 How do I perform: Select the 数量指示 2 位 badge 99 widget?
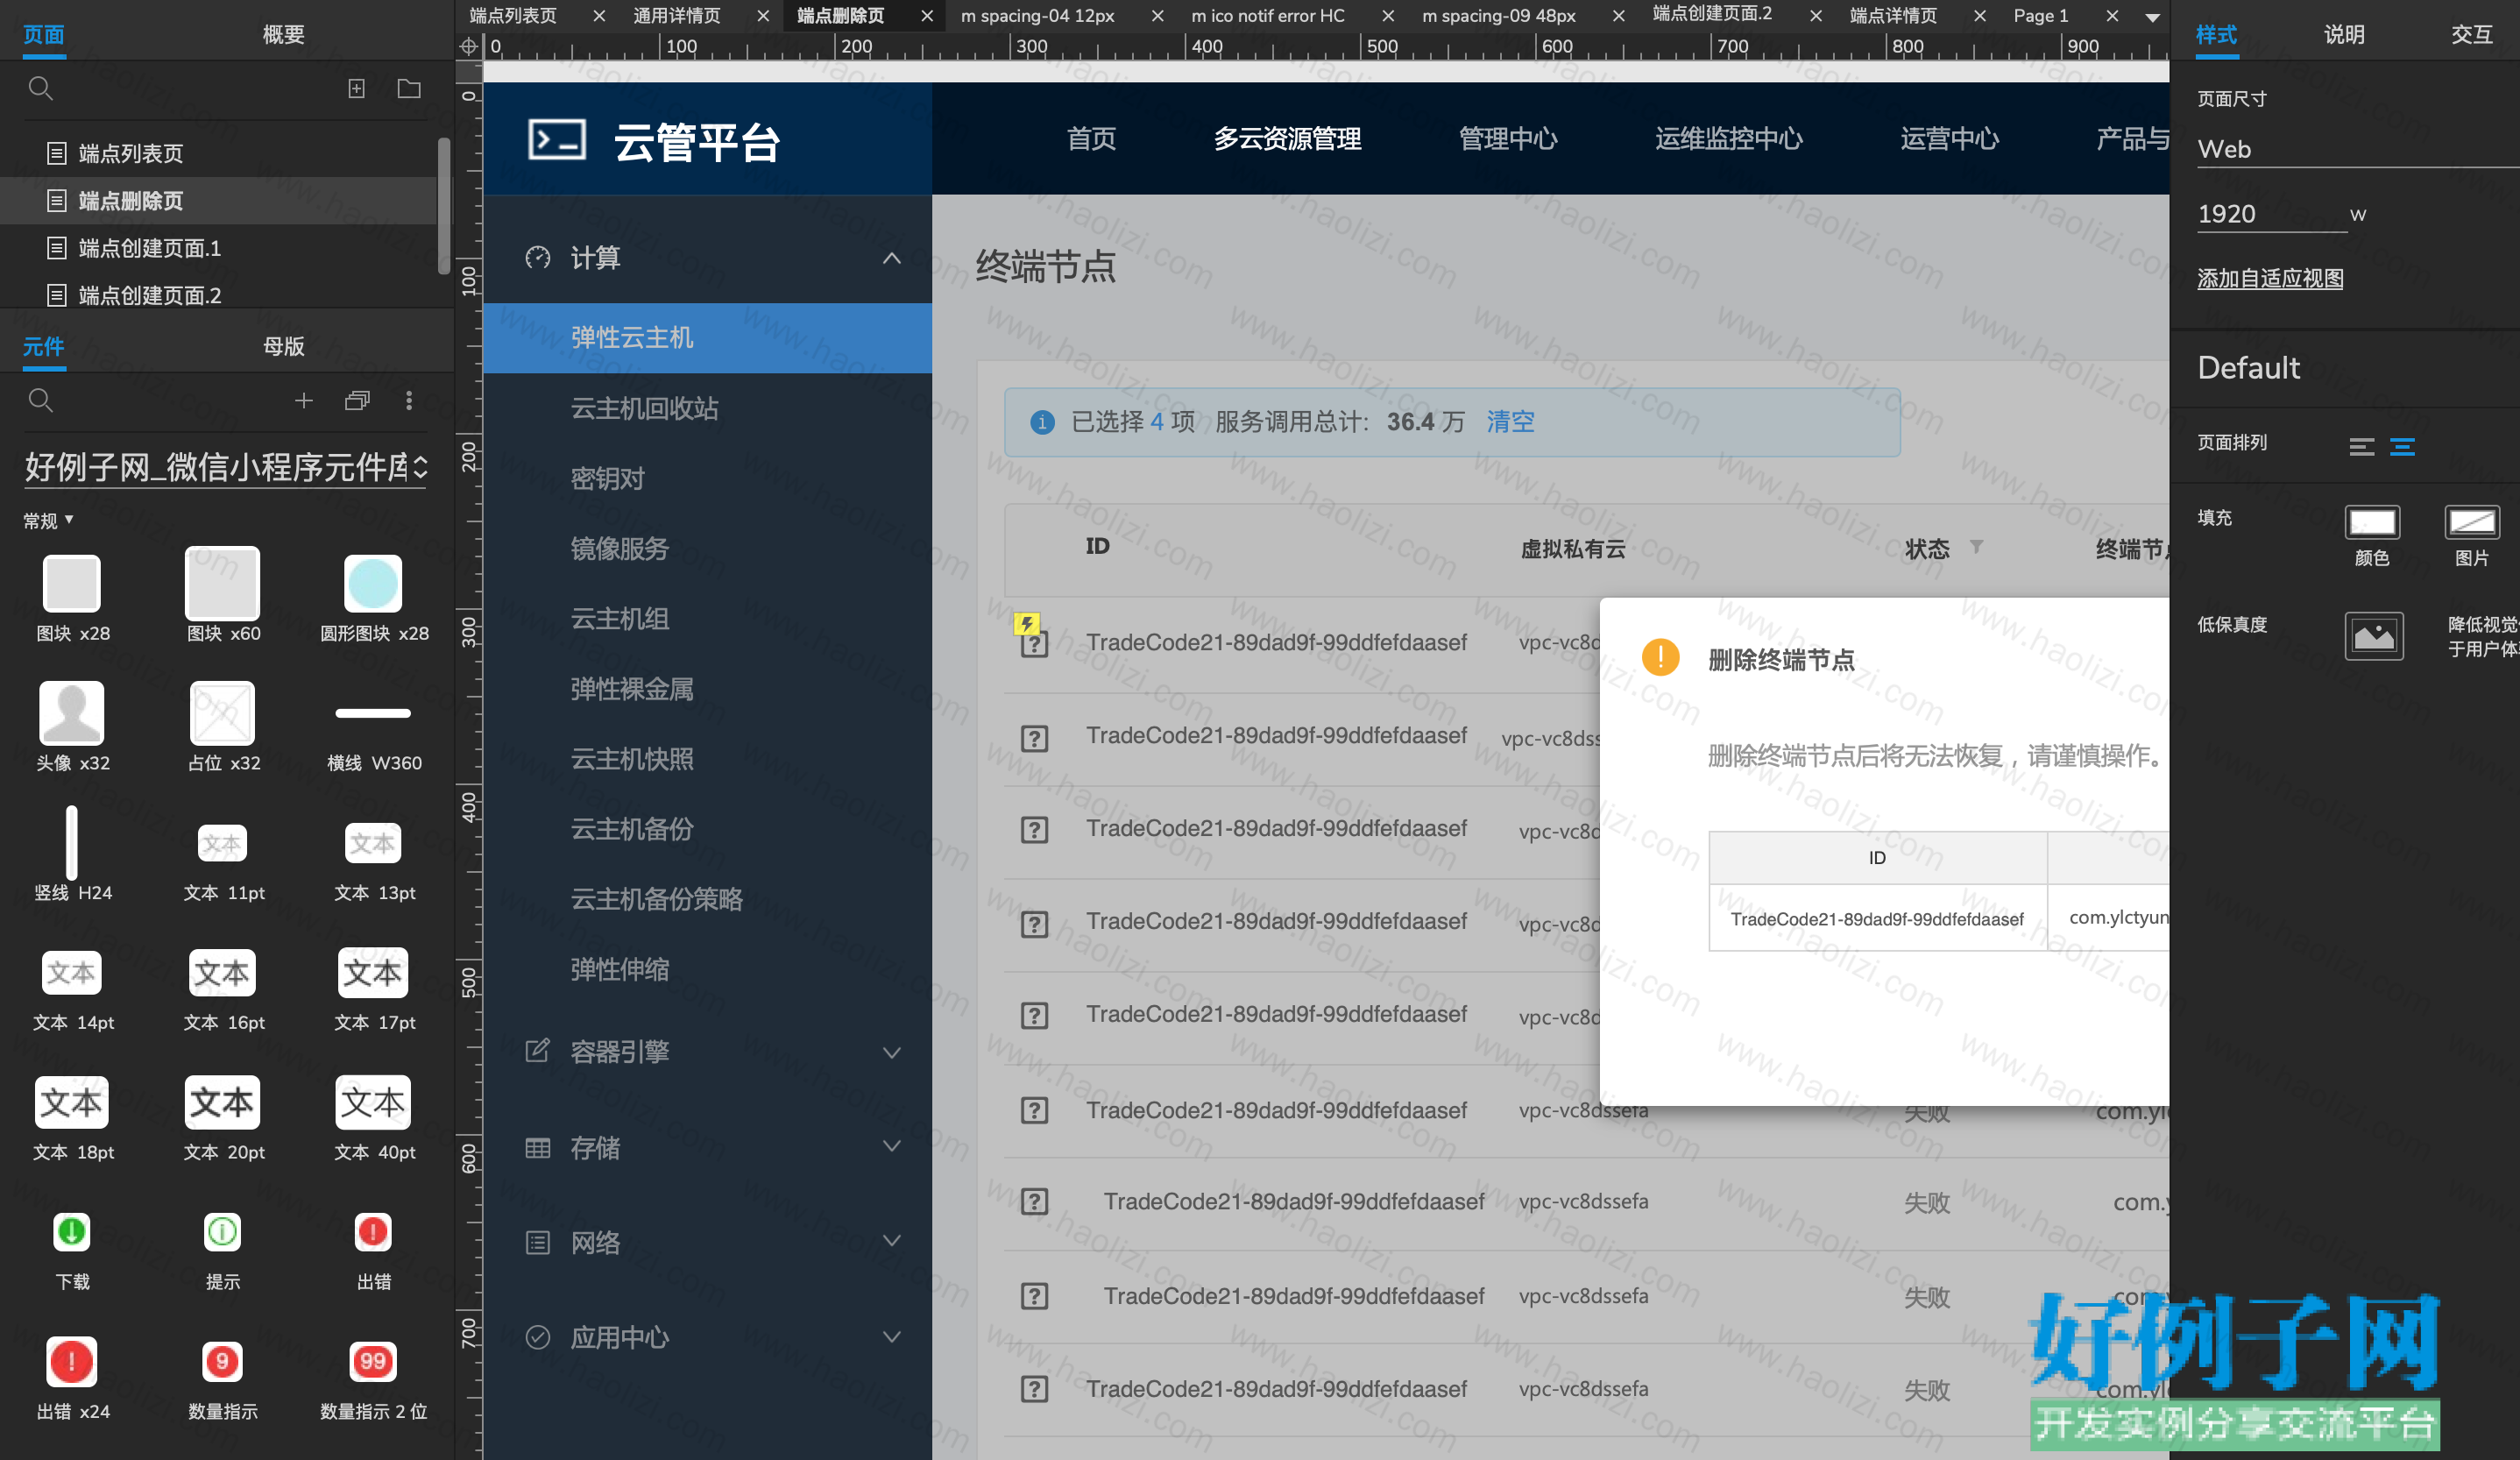pos(373,1362)
